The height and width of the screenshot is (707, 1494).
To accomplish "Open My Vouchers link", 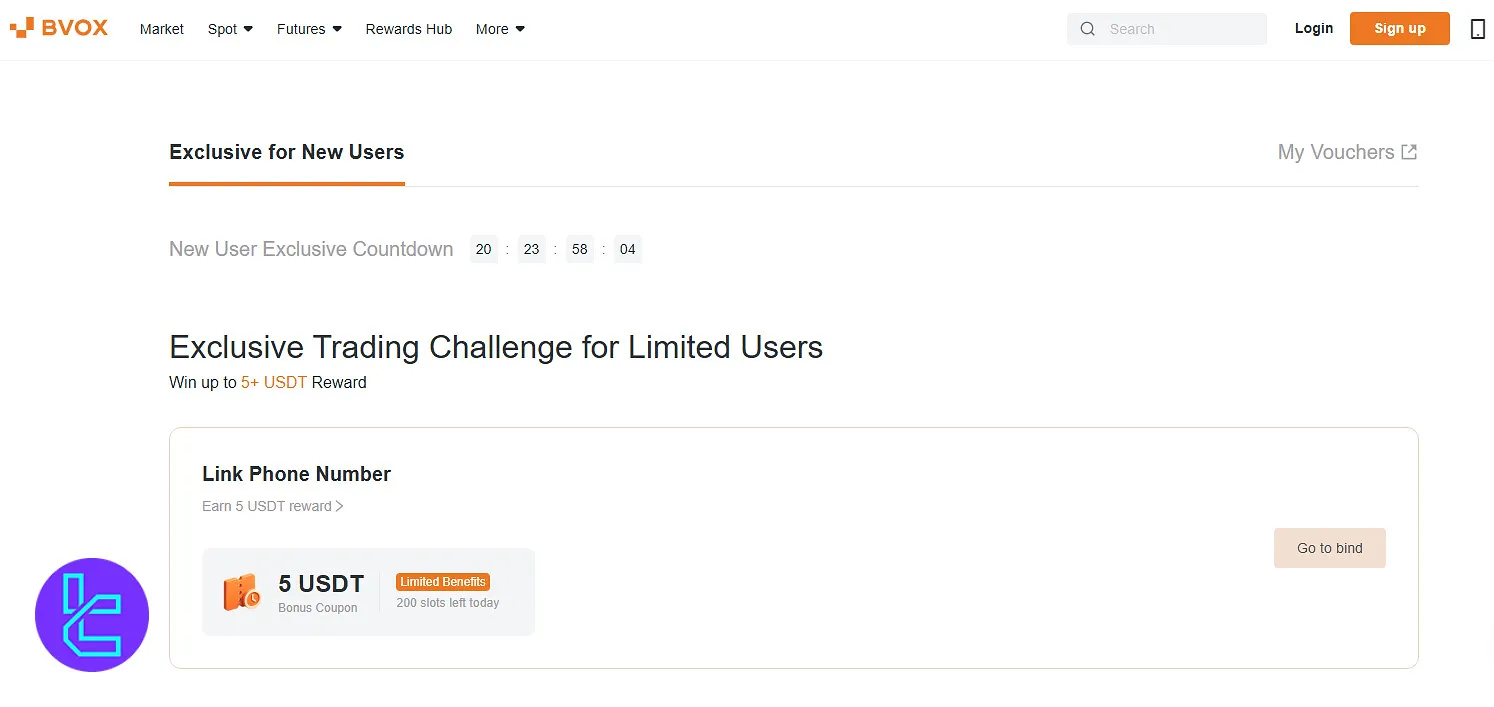I will point(1336,152).
